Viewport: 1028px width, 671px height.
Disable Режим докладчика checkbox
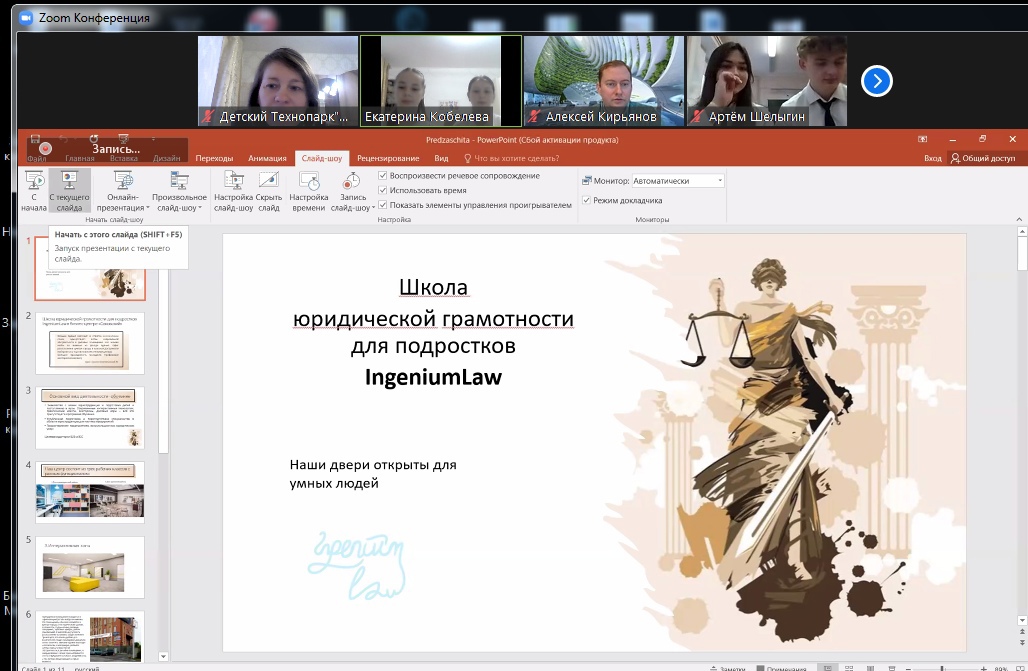(587, 200)
